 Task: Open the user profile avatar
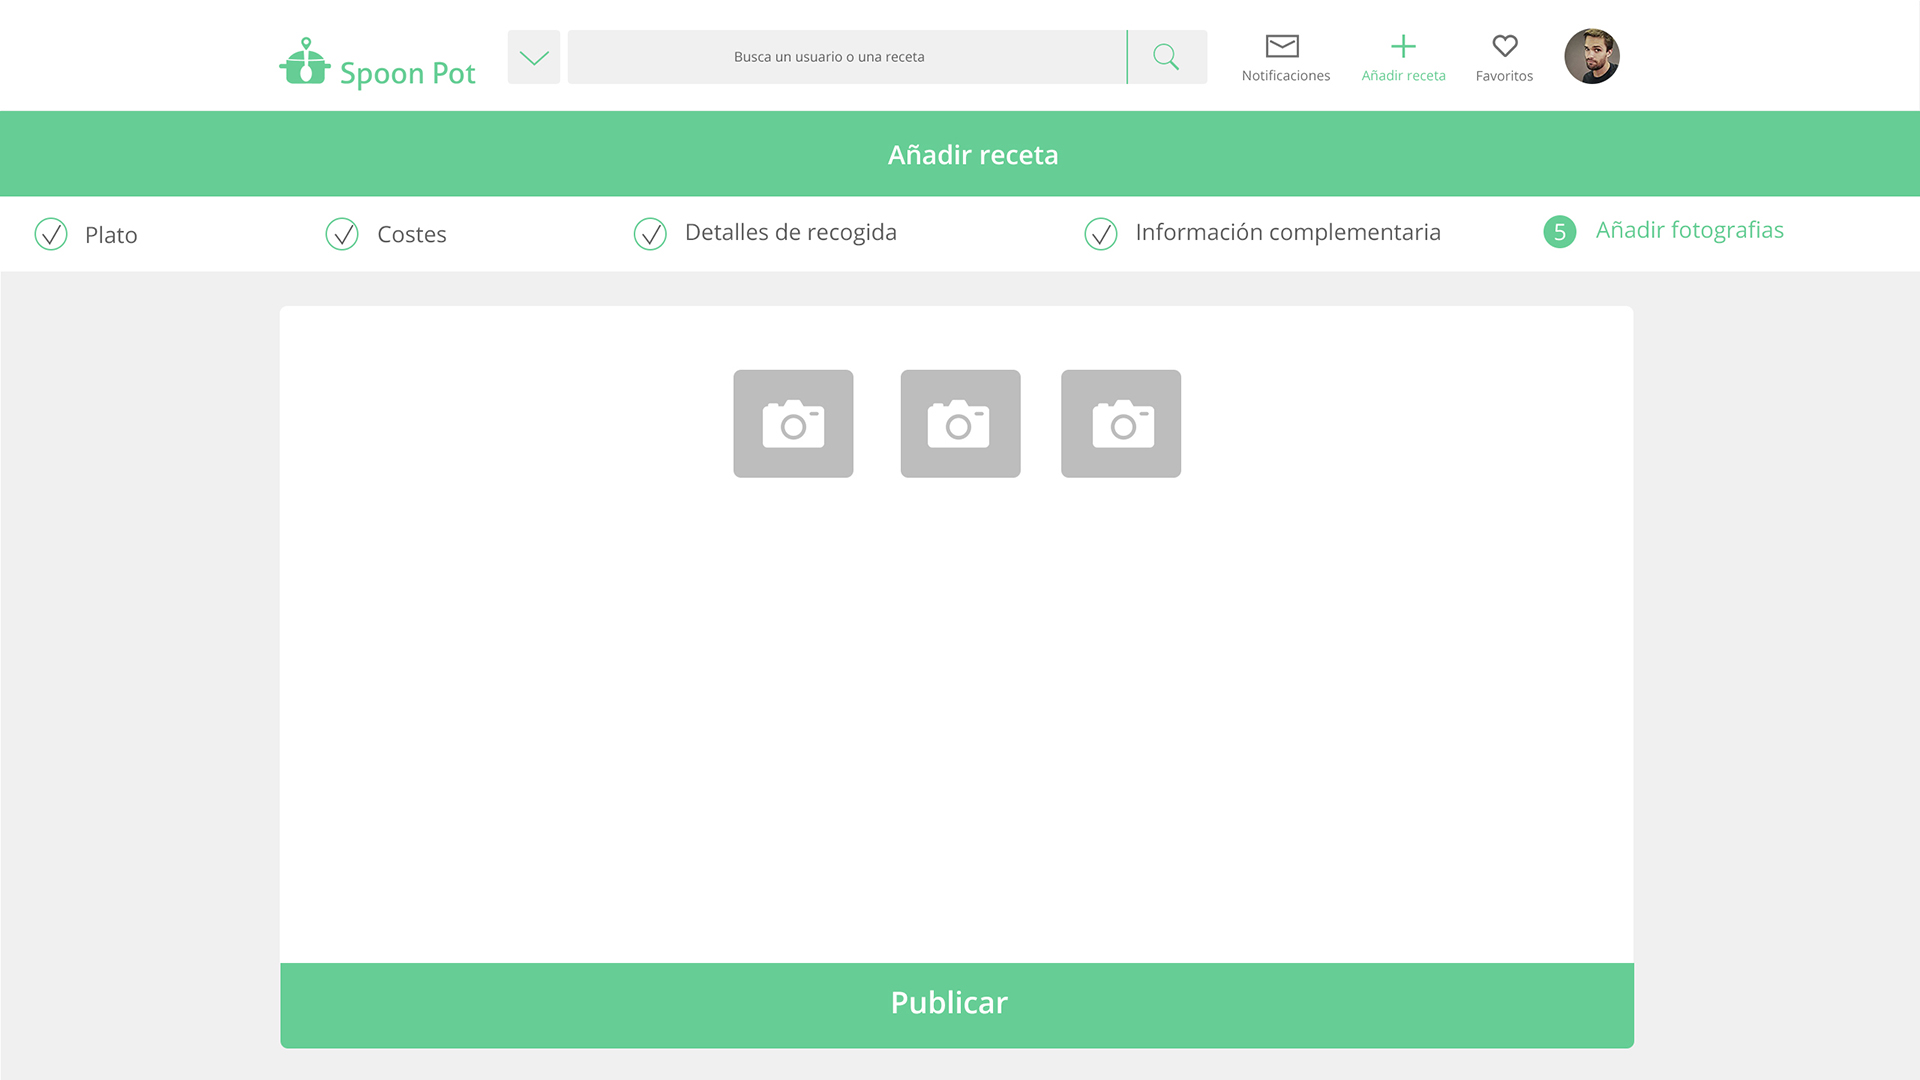(x=1592, y=56)
